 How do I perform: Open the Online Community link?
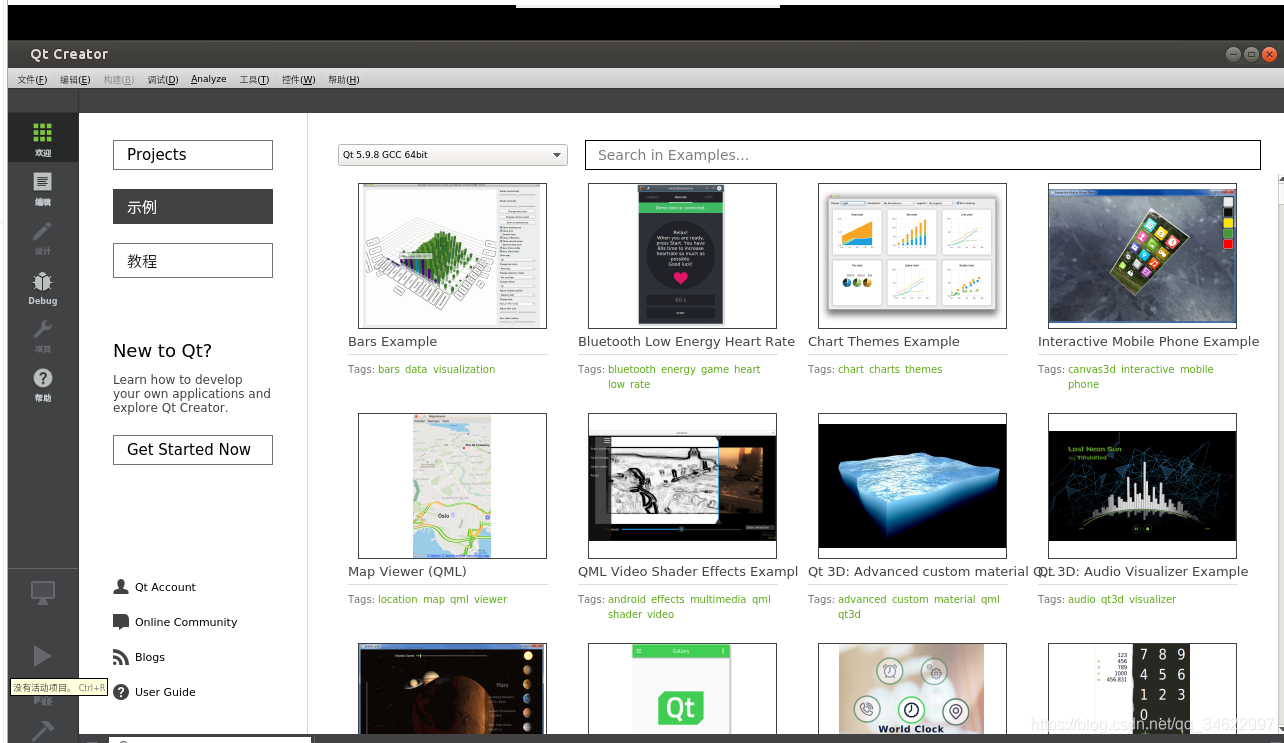pos(186,622)
